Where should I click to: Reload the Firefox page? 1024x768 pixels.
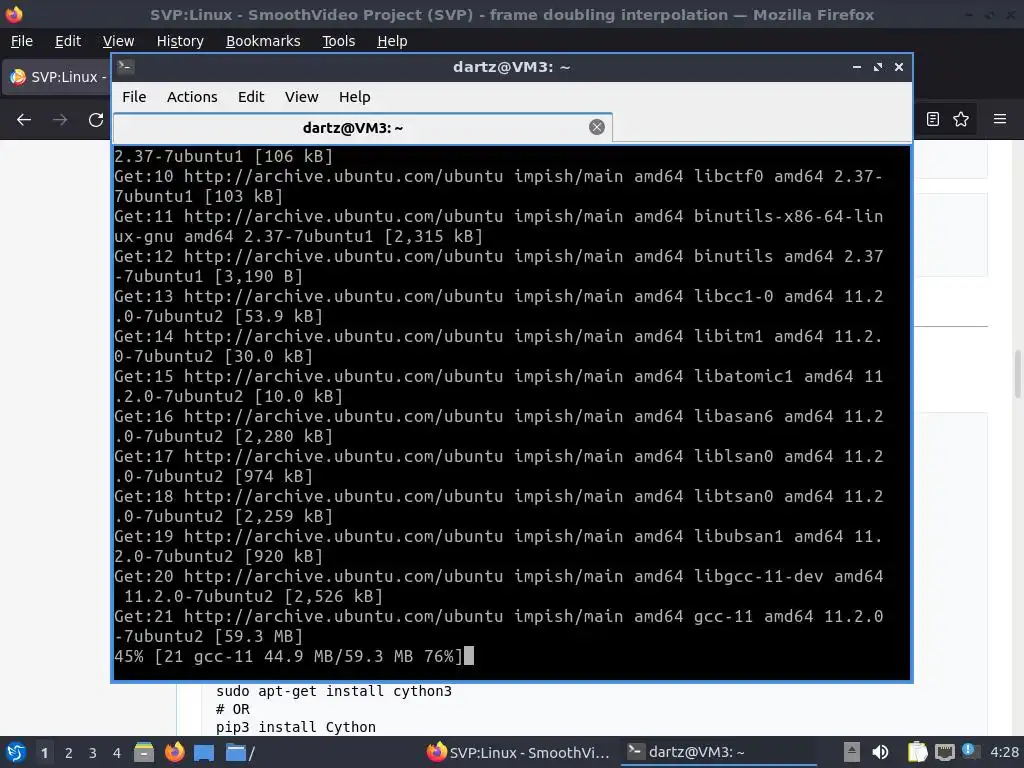[96, 120]
